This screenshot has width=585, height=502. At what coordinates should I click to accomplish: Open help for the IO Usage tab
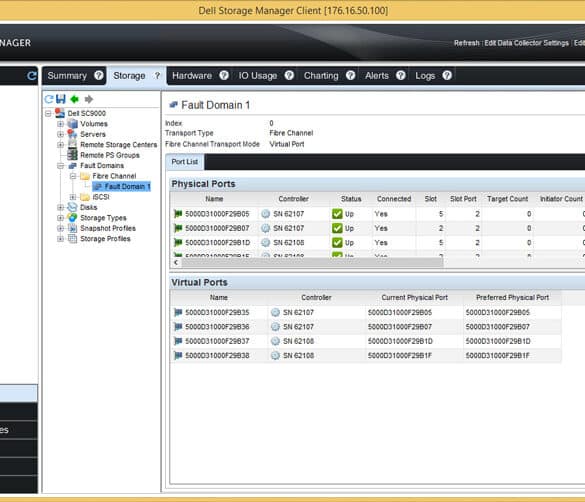click(x=289, y=75)
